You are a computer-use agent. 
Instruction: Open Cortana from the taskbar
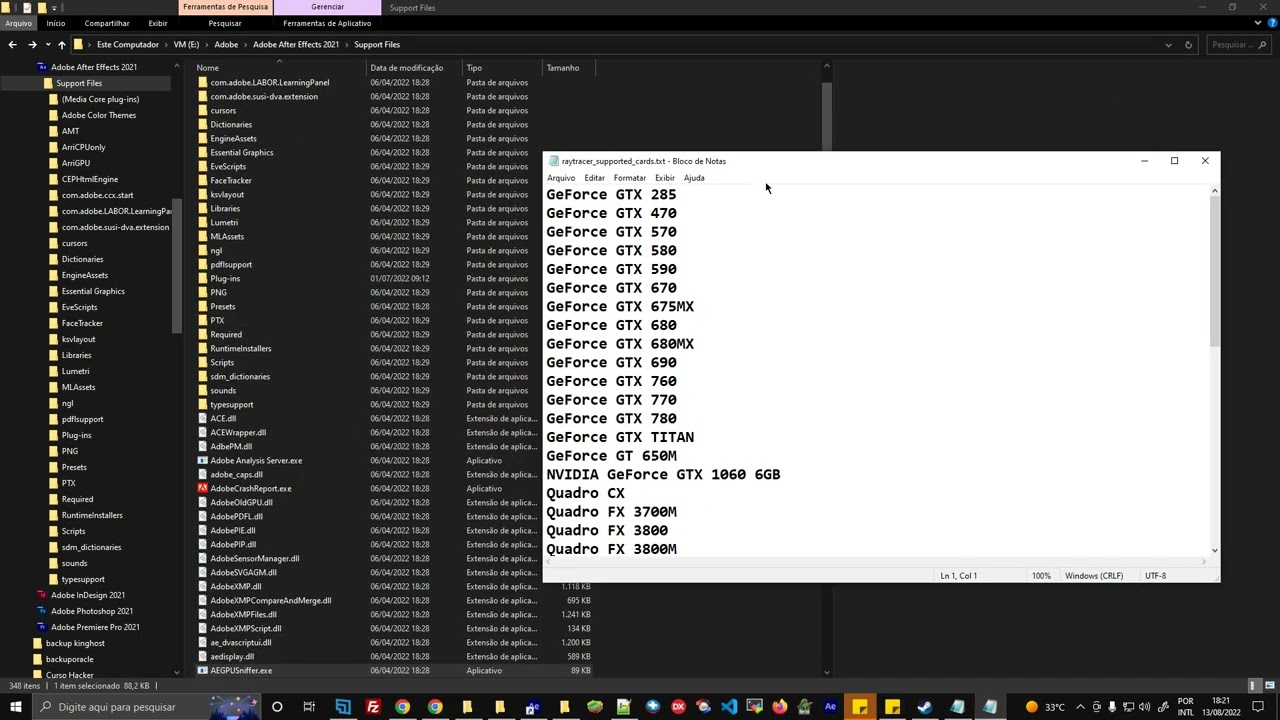[x=277, y=707]
